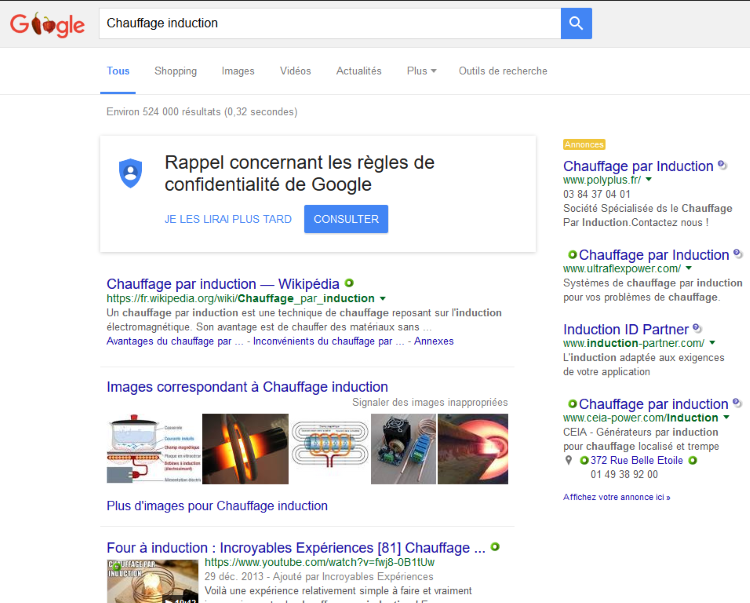750x603 pixels.
Task: Click green circle icon next to Wikipédia title
Action: [x=349, y=283]
